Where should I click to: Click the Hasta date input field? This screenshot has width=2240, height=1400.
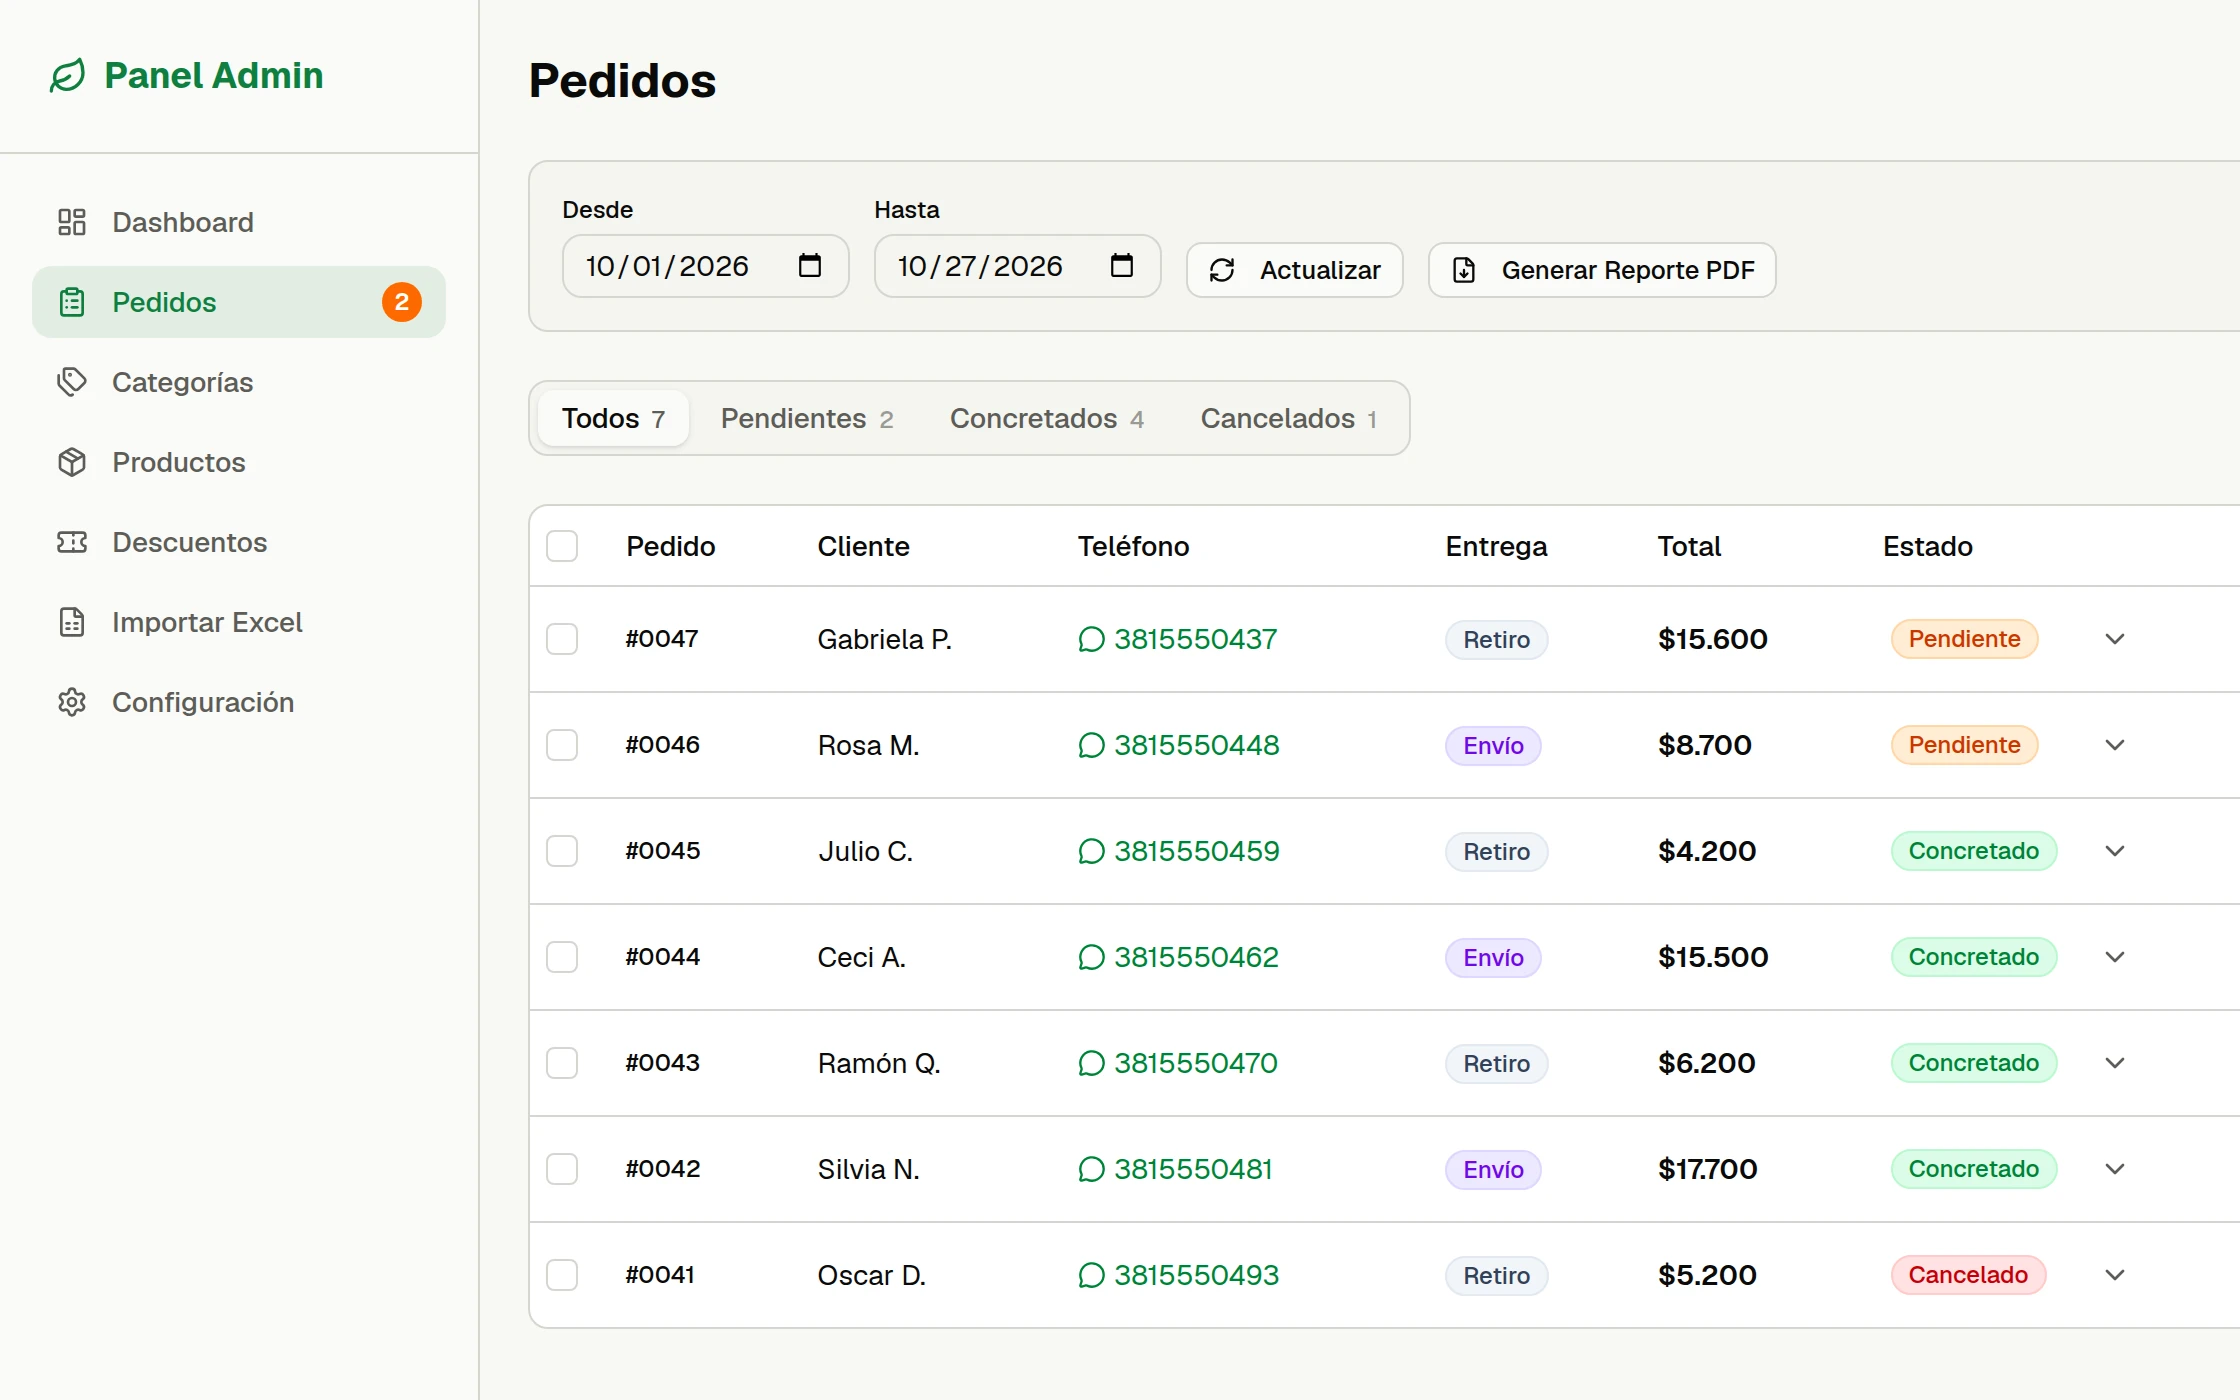point(1018,266)
